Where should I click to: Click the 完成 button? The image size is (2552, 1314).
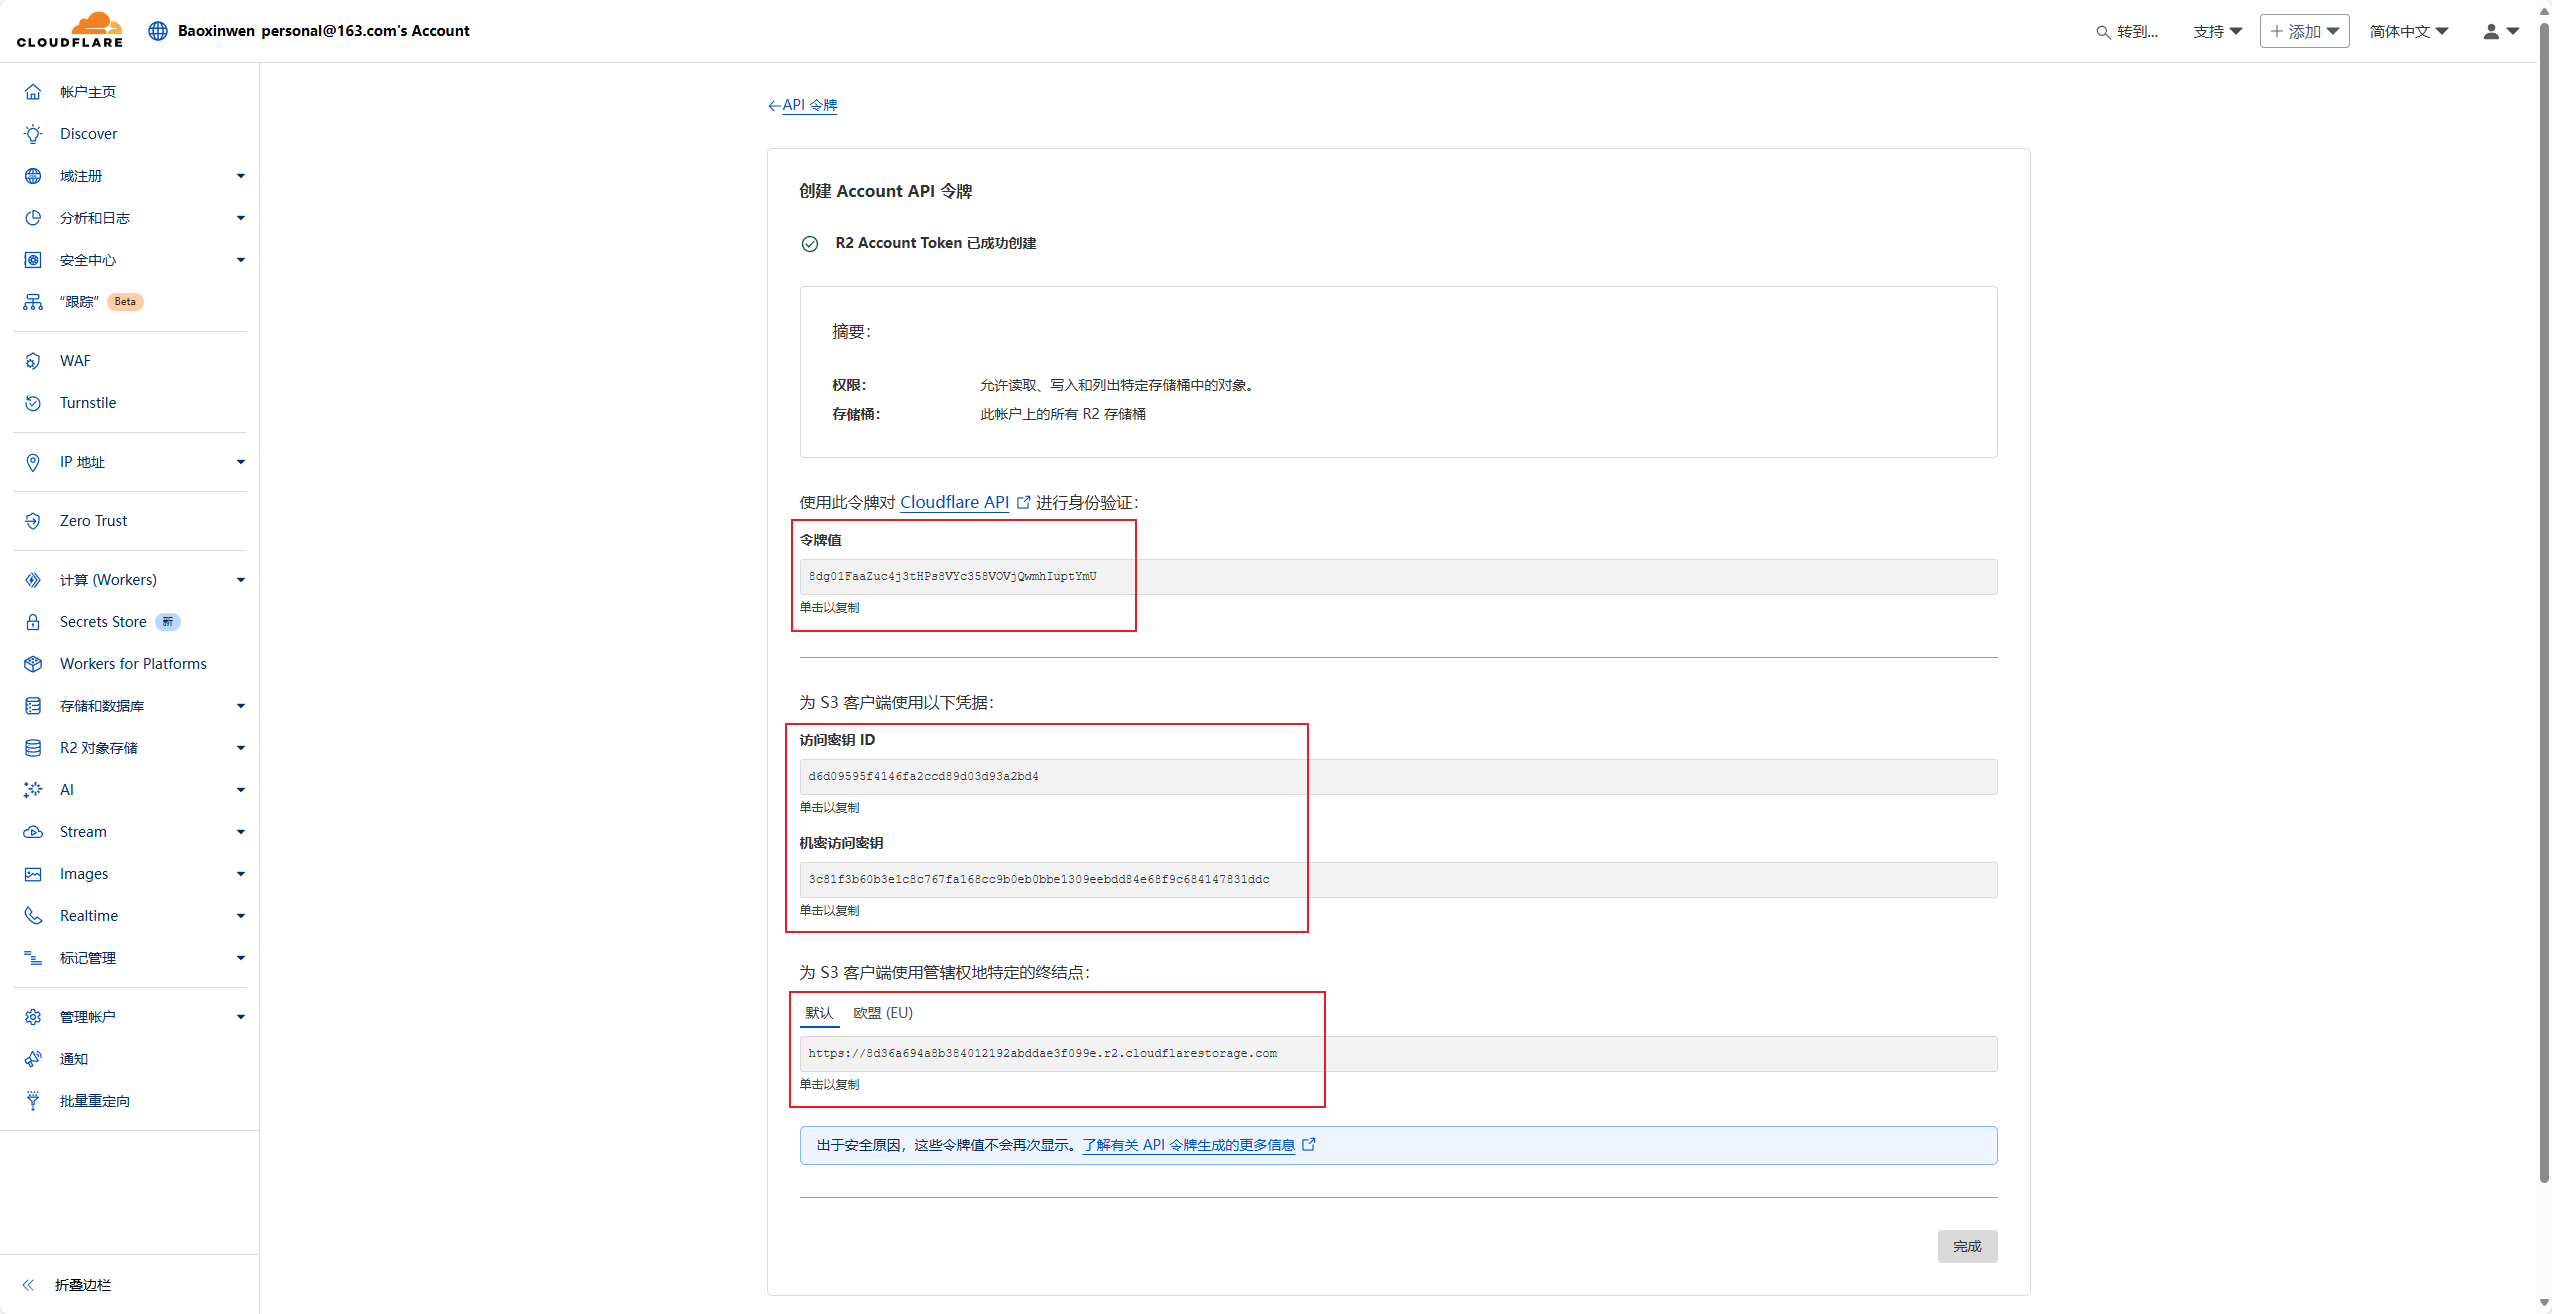(x=1967, y=1246)
